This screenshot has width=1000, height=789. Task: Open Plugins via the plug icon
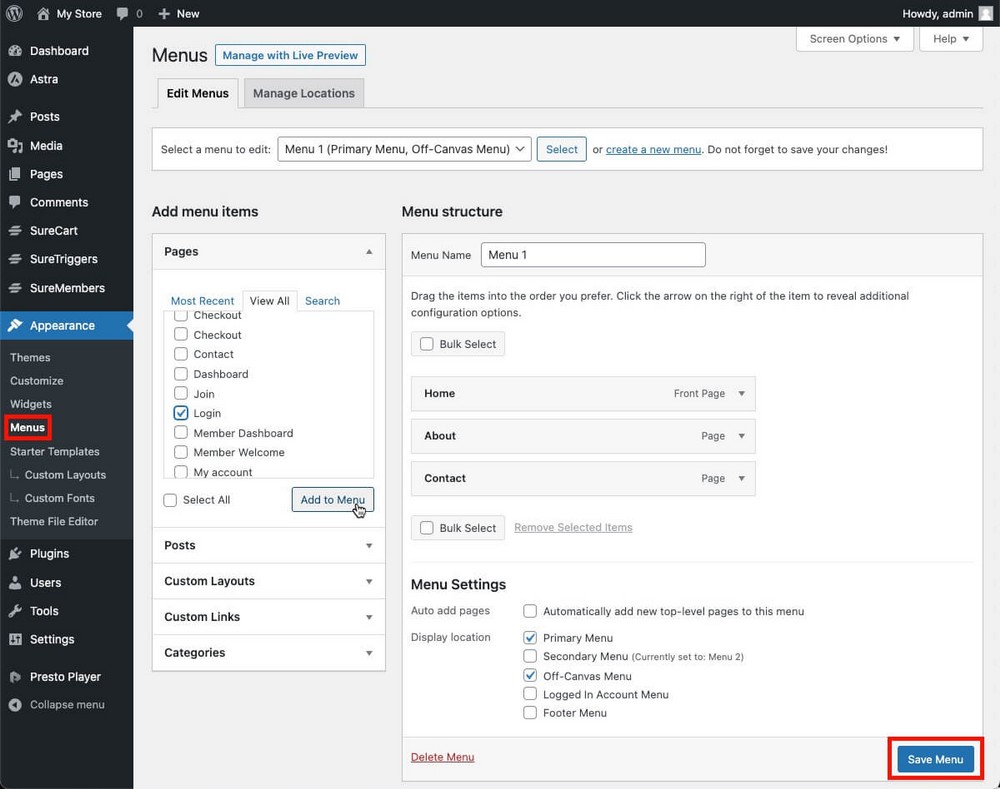[15, 554]
